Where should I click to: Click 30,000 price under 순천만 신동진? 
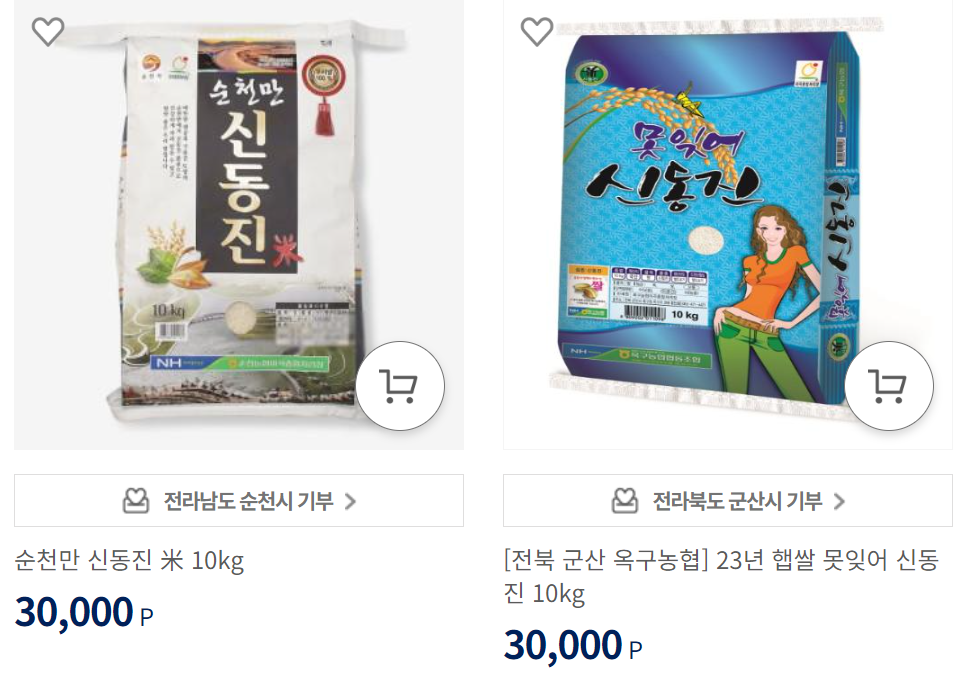(74, 612)
